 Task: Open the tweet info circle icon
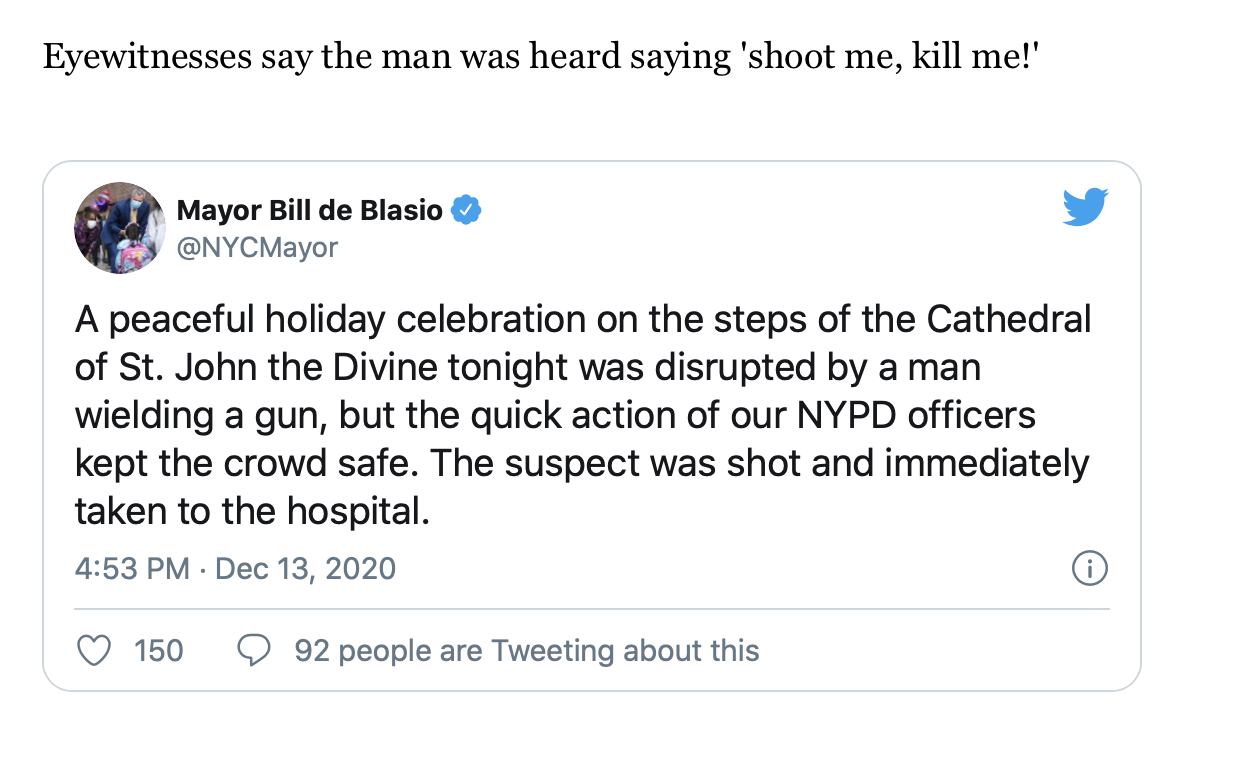[x=1089, y=569]
